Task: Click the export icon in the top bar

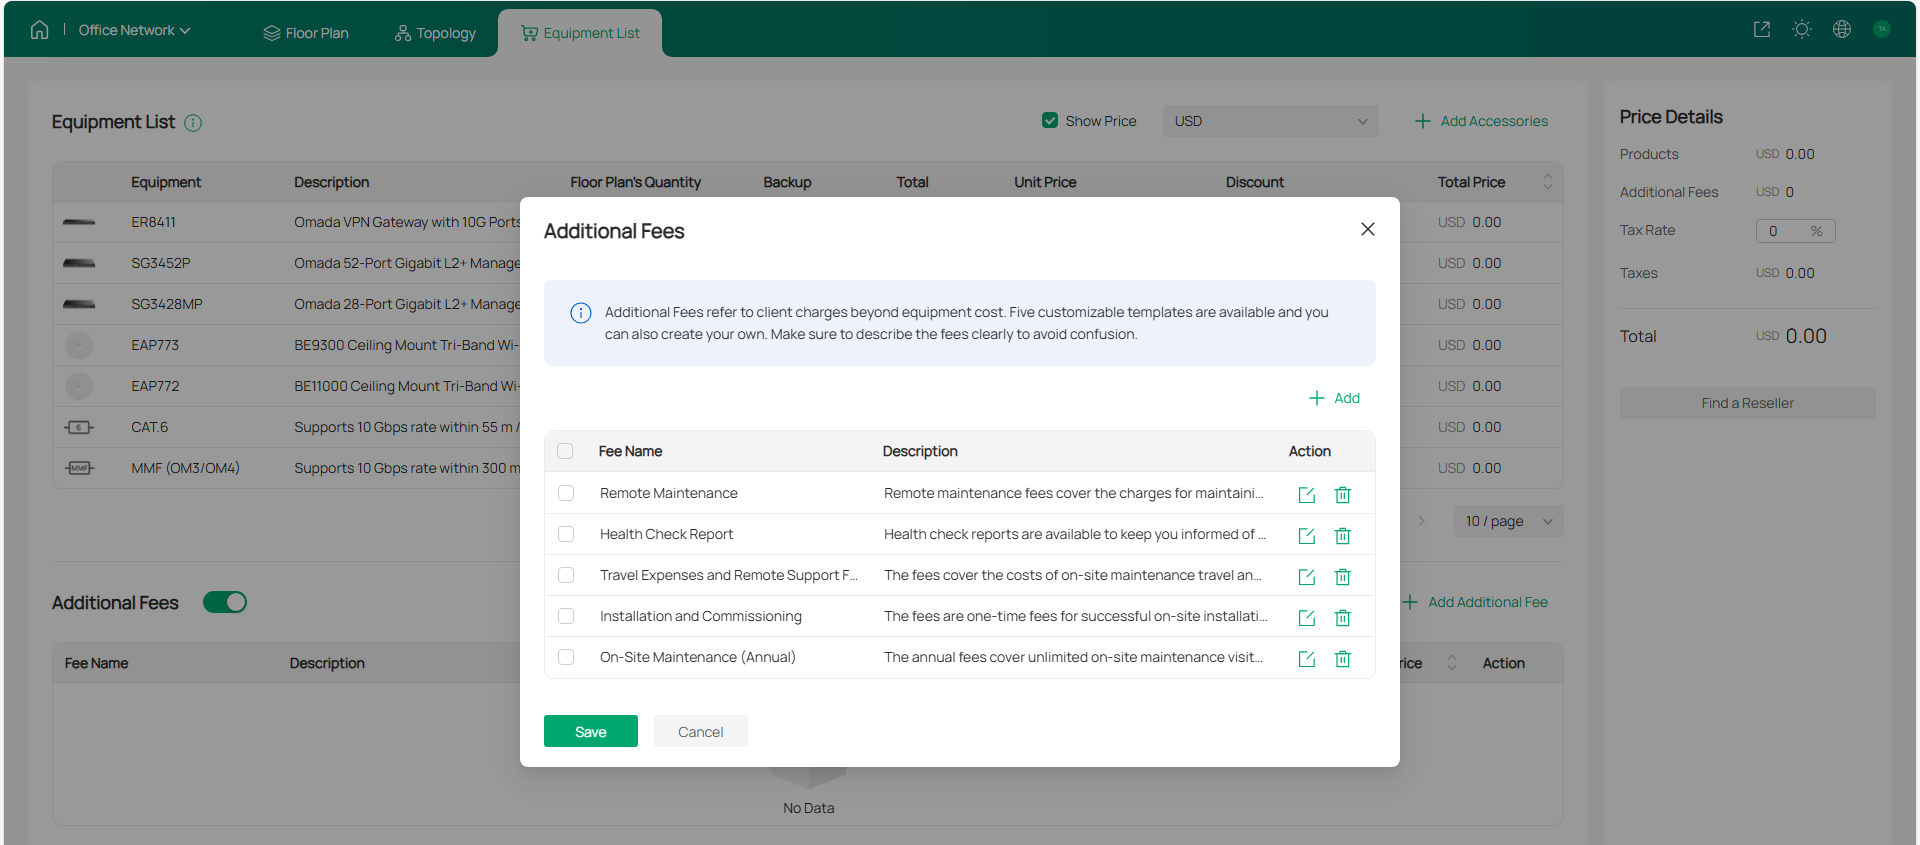Action: tap(1762, 30)
